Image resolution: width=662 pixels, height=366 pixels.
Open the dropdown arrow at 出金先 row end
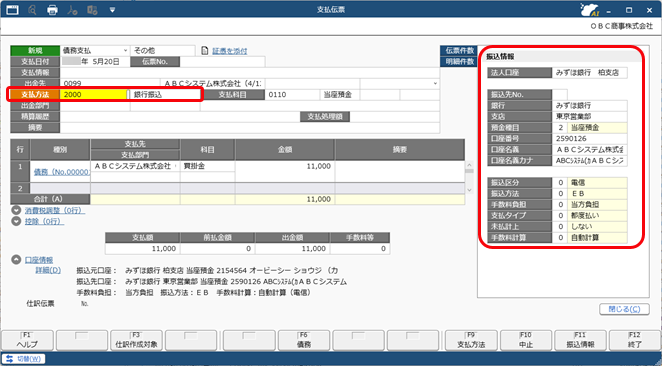pyautogui.click(x=435, y=84)
